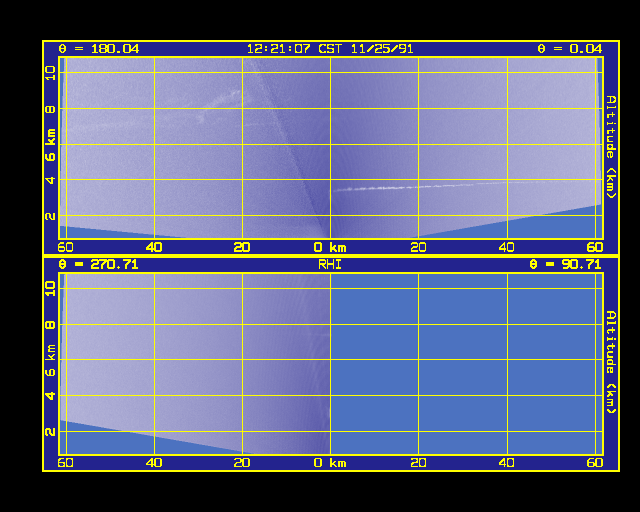
Task: Click upper panel's 40 label on 0.04 side
Action: 507,247
